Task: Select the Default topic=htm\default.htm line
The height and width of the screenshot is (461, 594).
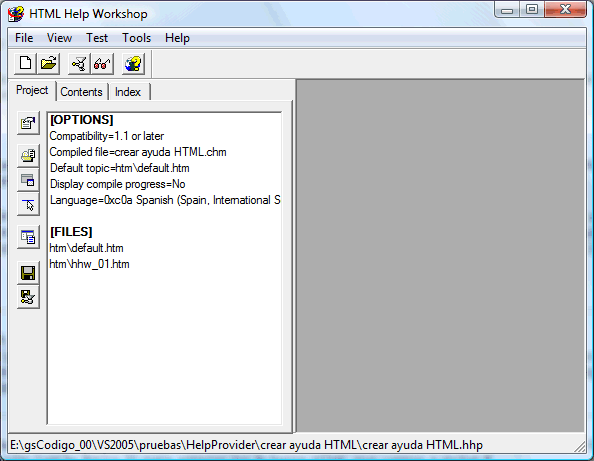Action: 120,168
